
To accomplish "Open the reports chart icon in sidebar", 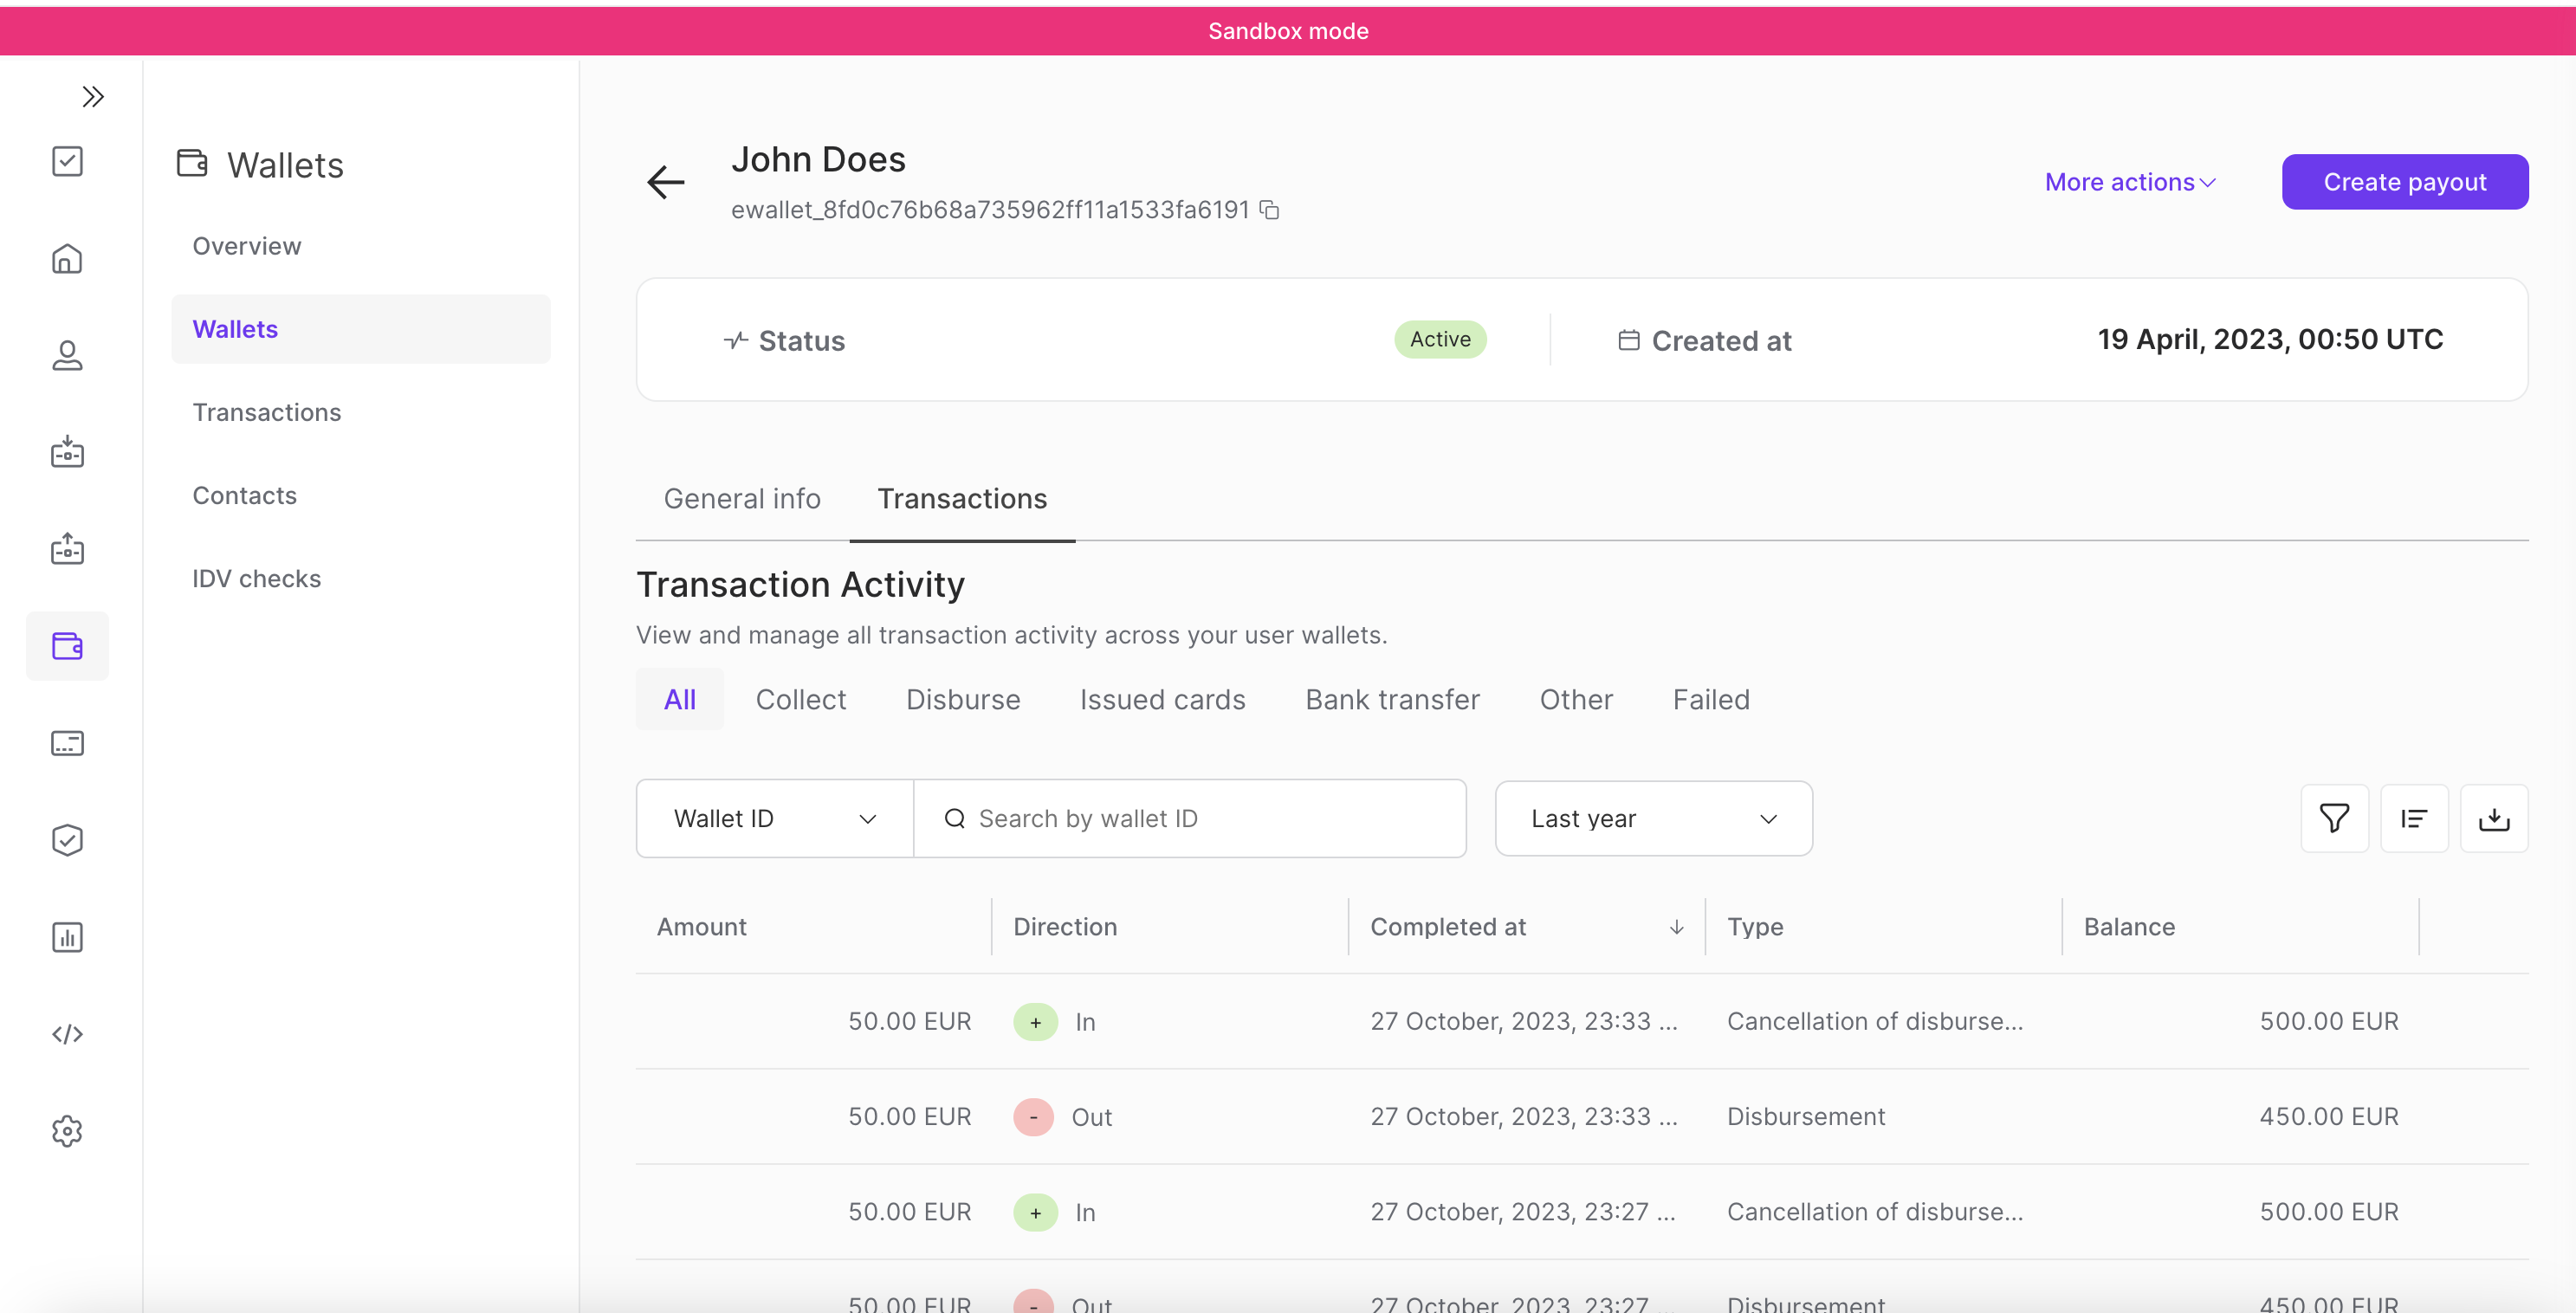I will (x=67, y=937).
